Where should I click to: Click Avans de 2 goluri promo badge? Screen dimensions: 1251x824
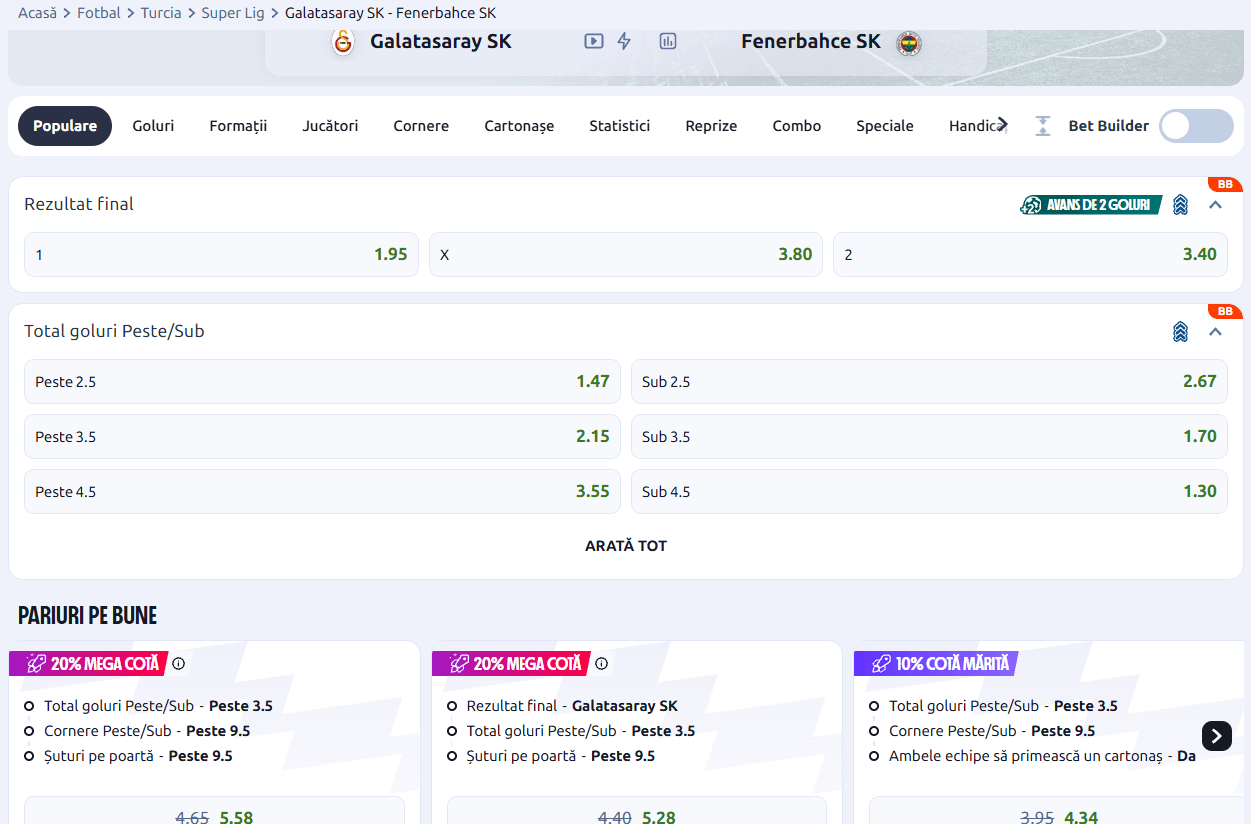[x=1091, y=205]
